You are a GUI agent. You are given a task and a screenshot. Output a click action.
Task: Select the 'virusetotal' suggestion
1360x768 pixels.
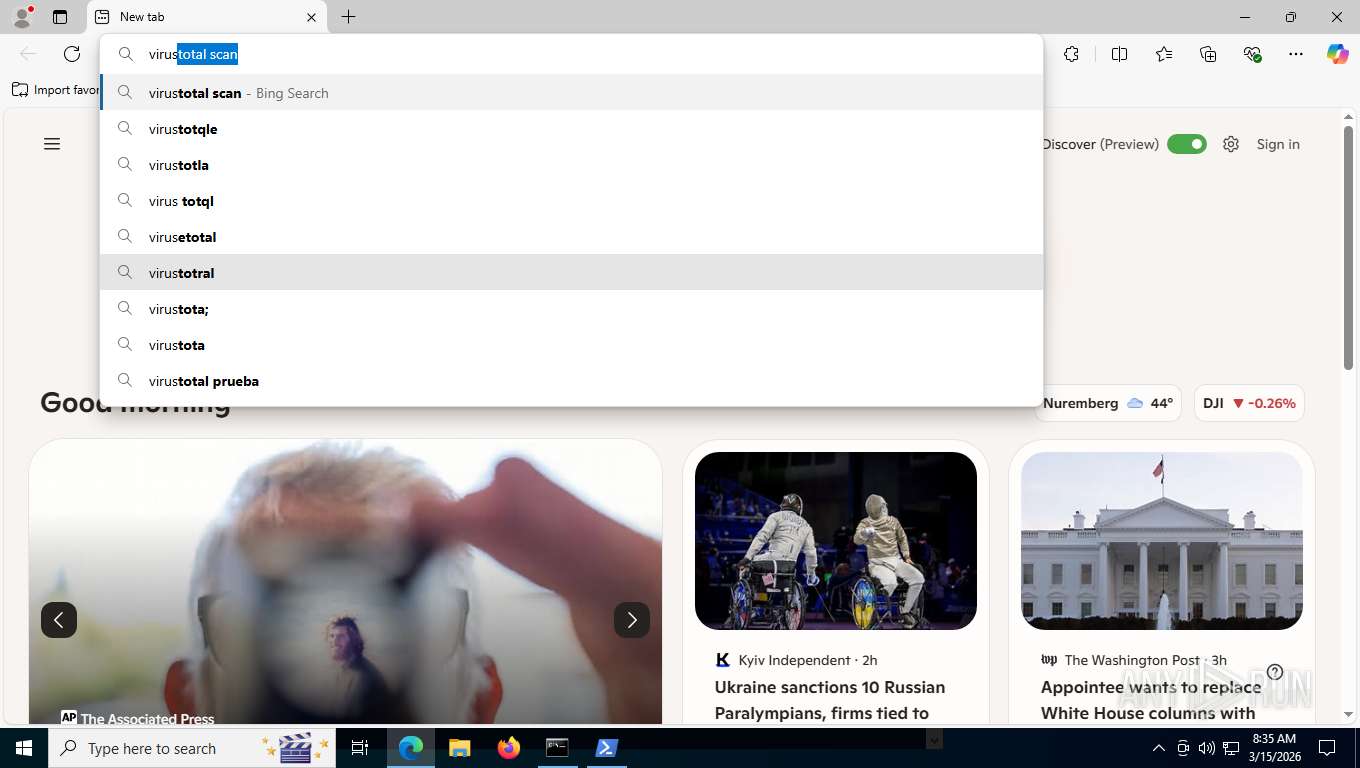(x=571, y=237)
